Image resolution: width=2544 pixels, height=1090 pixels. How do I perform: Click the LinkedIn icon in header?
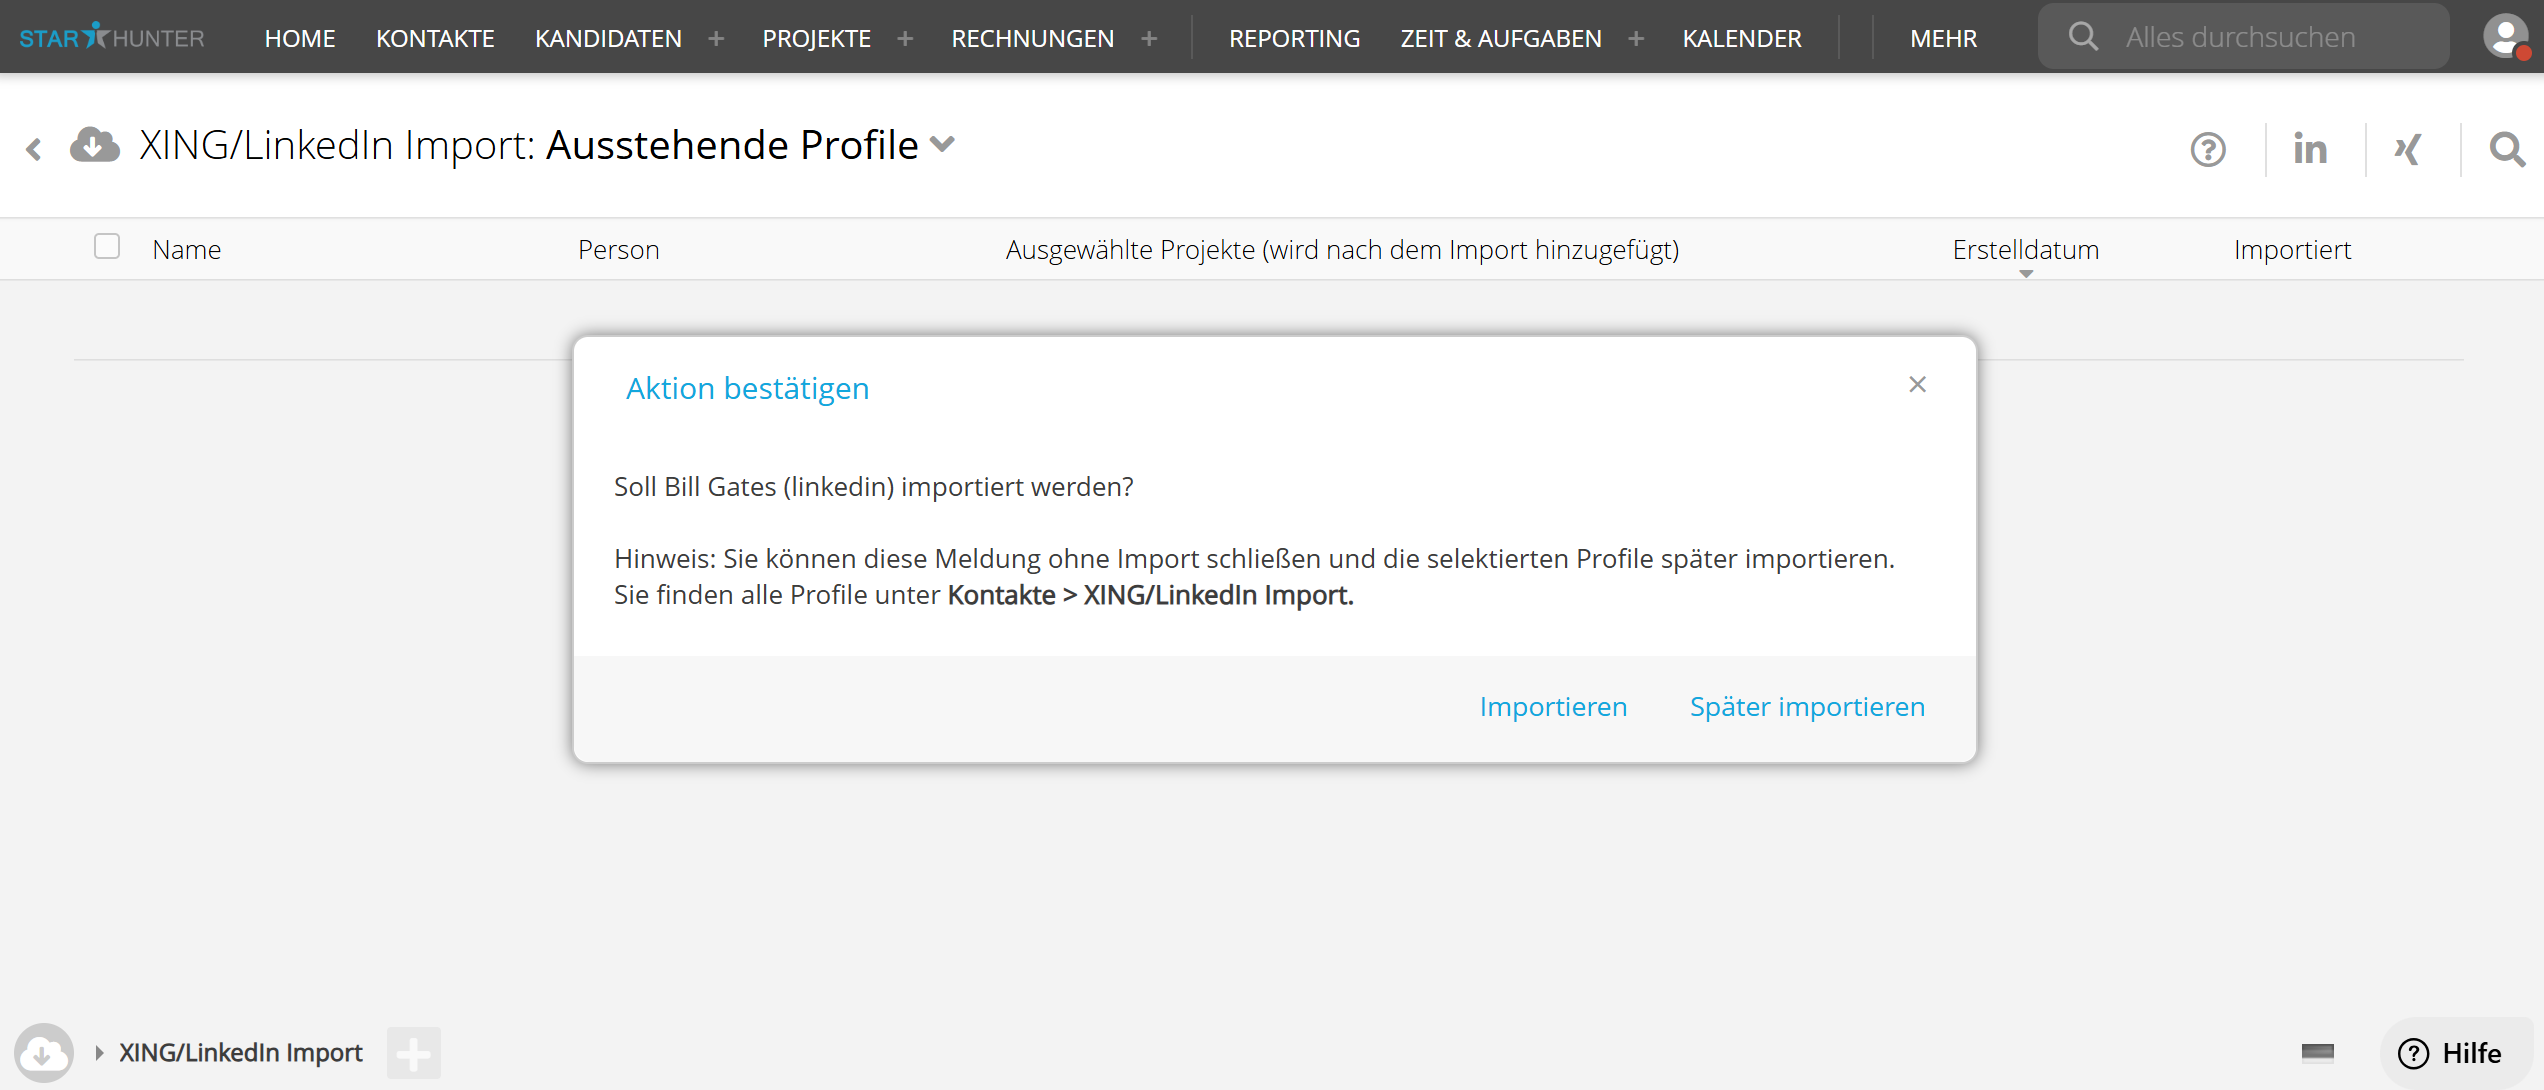point(2310,149)
